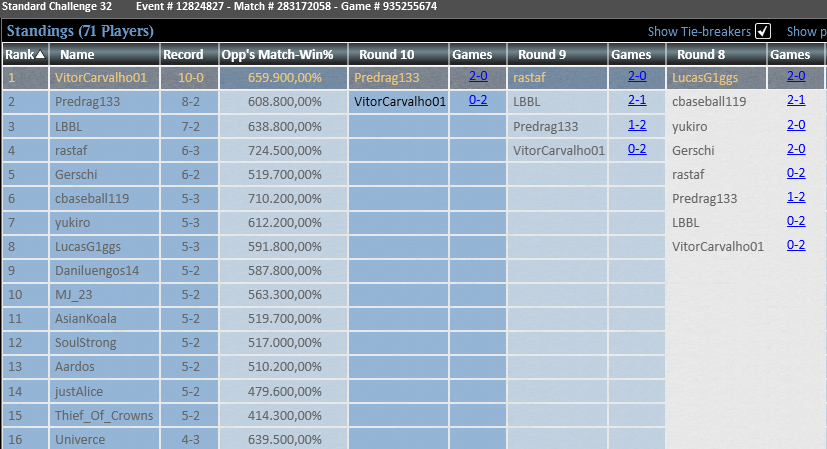The width and height of the screenshot is (827, 449).
Task: Select player LBBL in Name column
Action: click(x=69, y=127)
